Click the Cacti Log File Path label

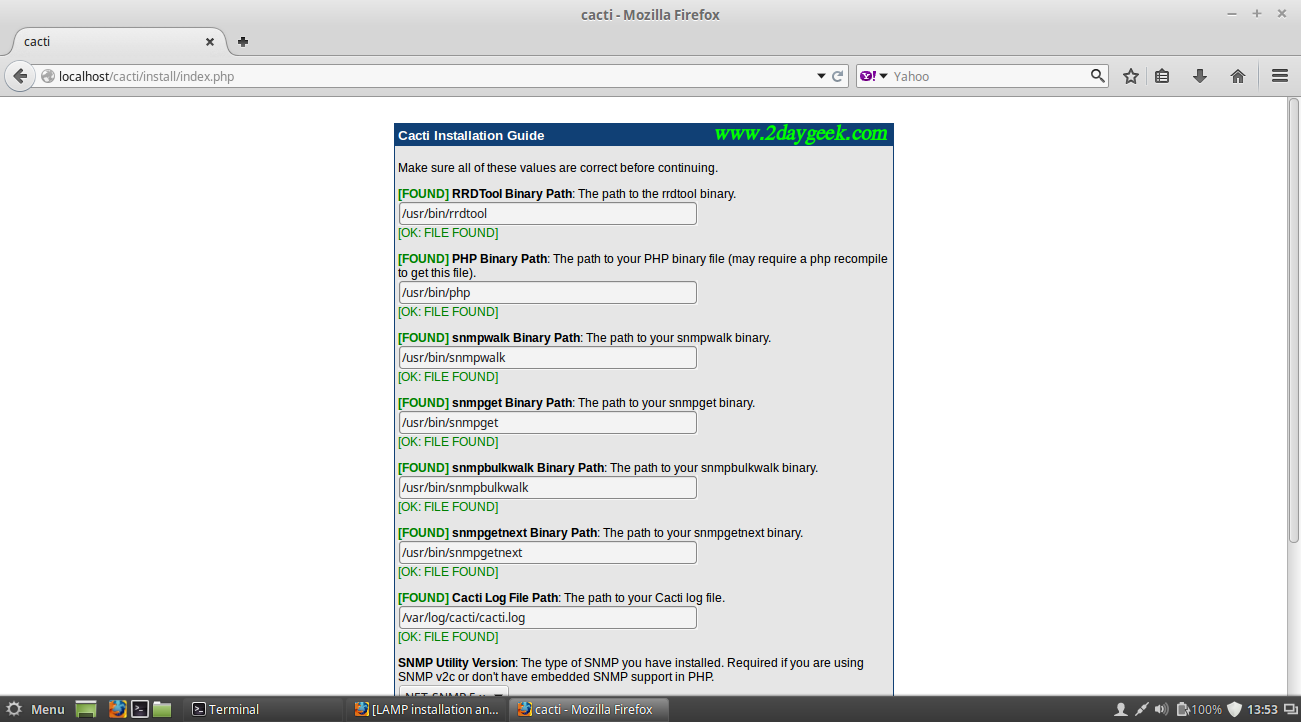point(505,598)
